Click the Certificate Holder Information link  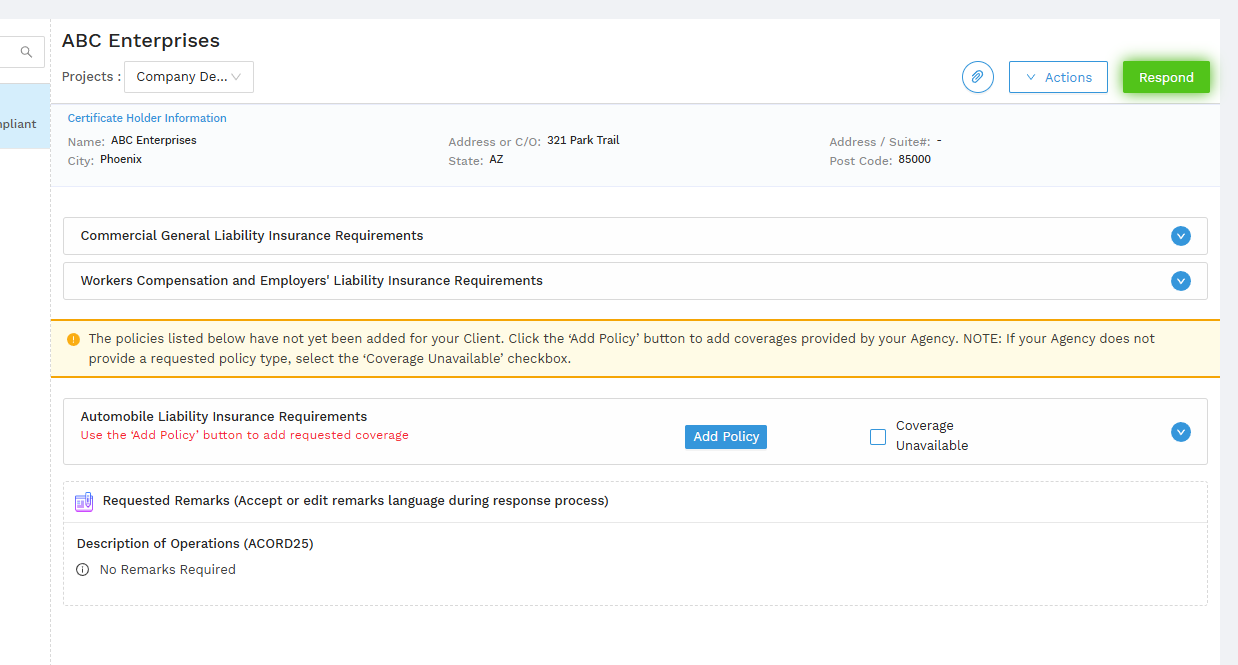click(x=147, y=118)
